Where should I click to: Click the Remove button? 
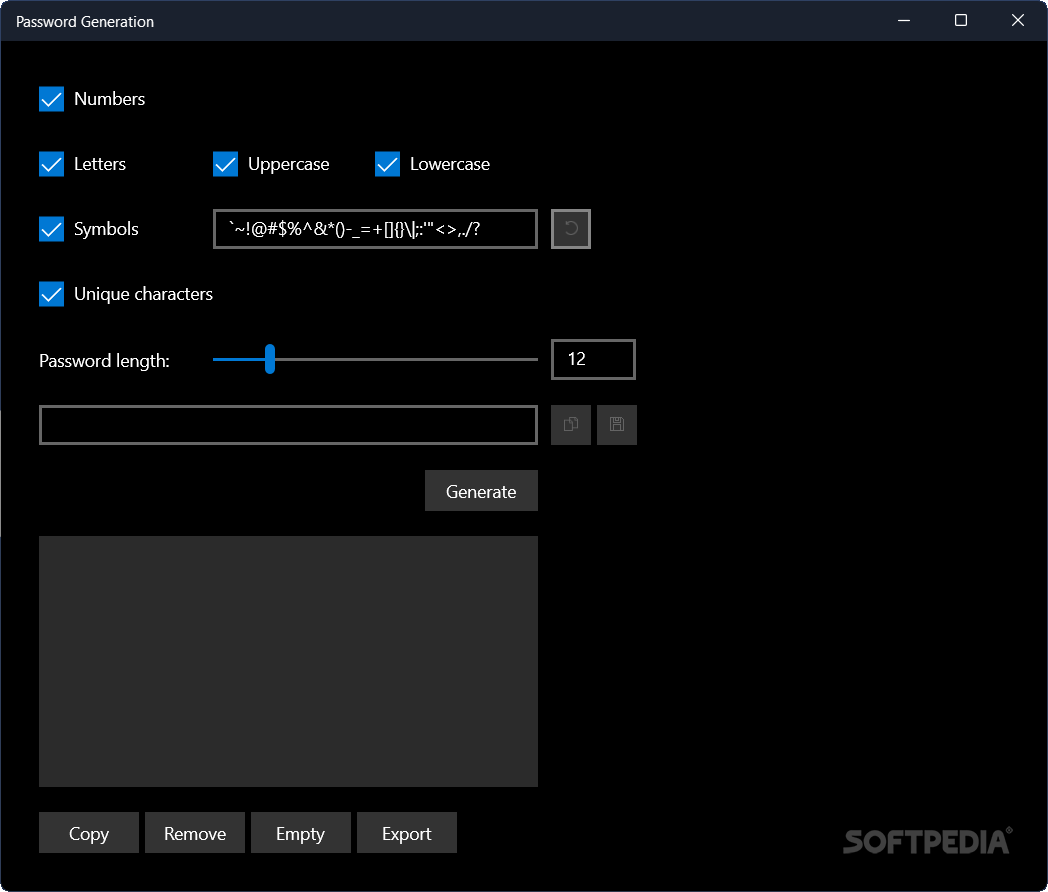[195, 833]
